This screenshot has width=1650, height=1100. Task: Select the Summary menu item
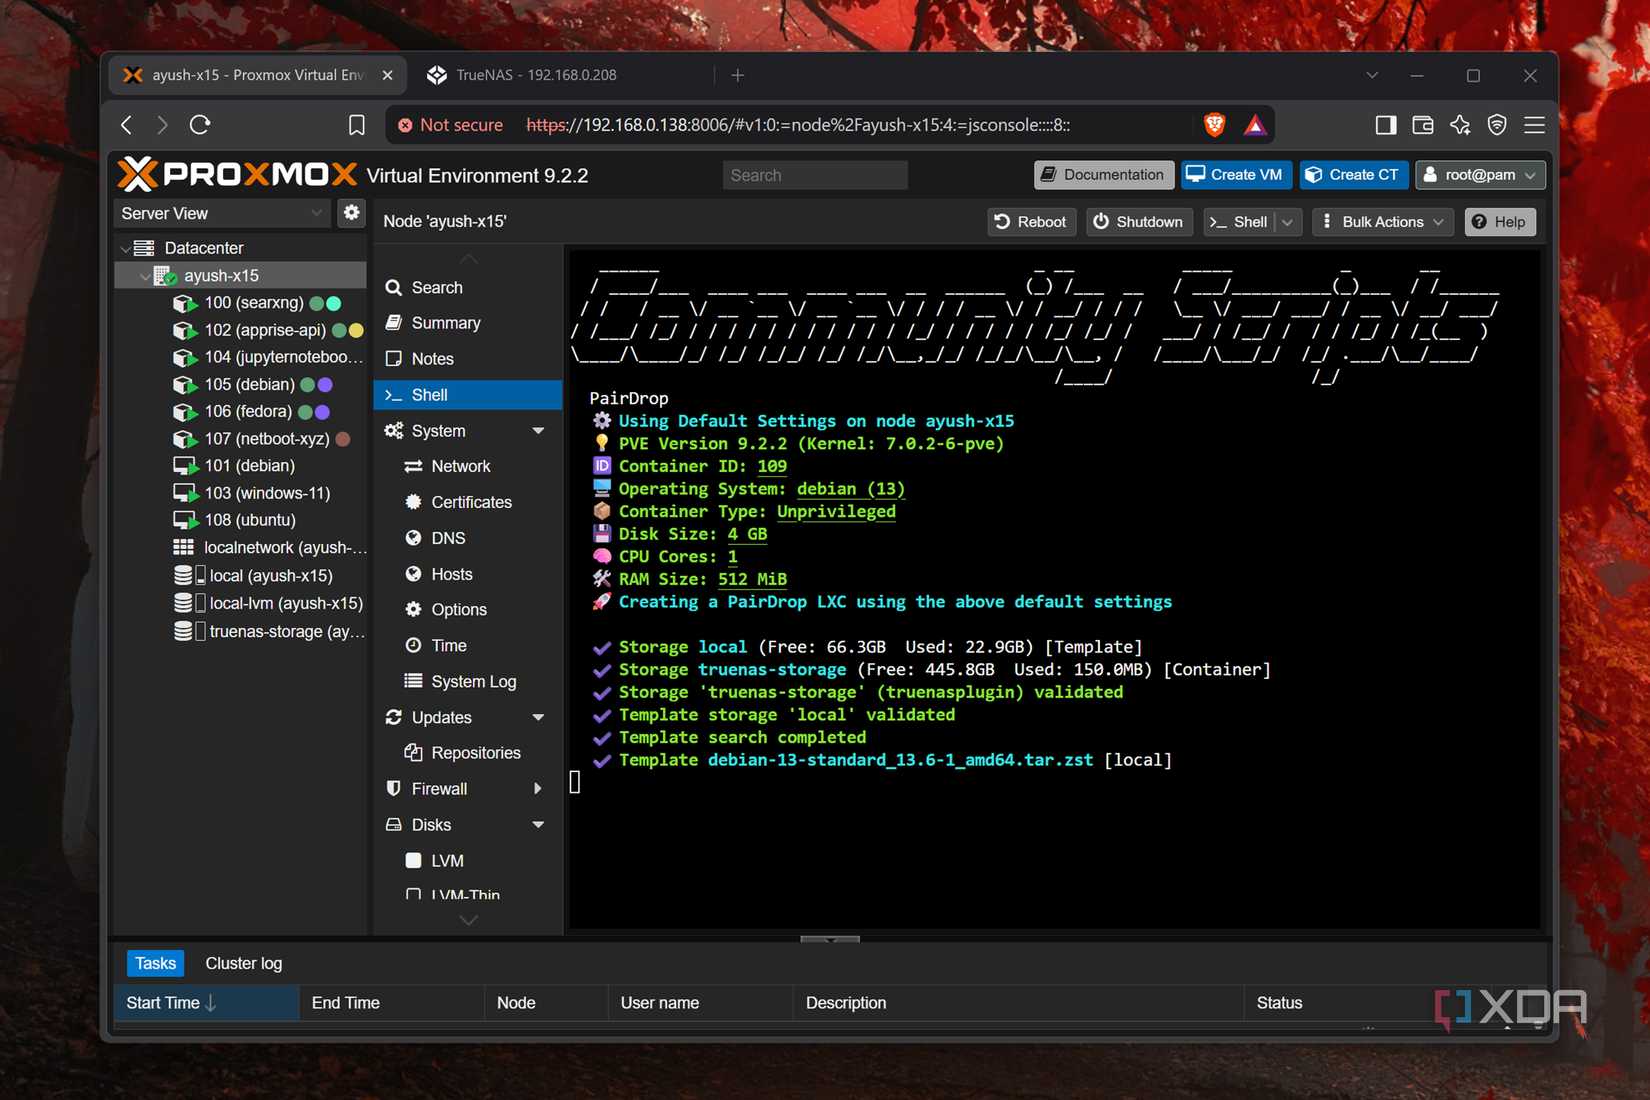(468, 323)
